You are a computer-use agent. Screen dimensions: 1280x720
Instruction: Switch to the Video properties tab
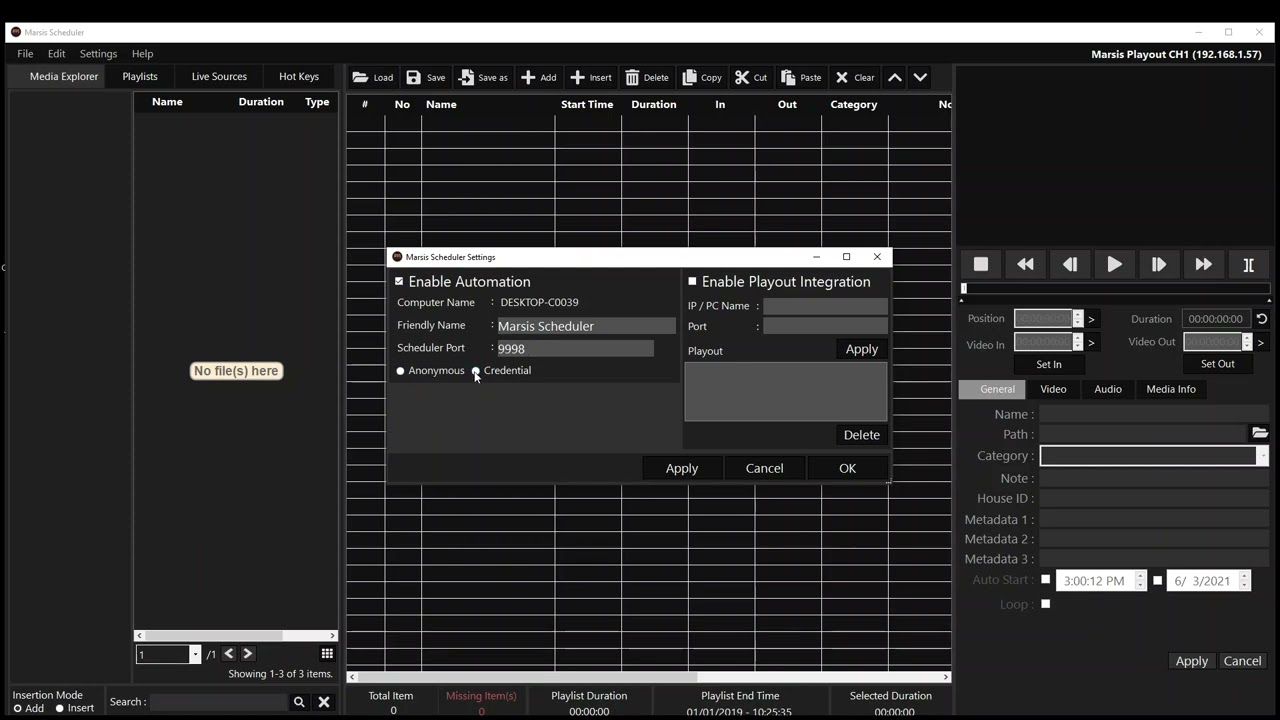[x=1053, y=389]
